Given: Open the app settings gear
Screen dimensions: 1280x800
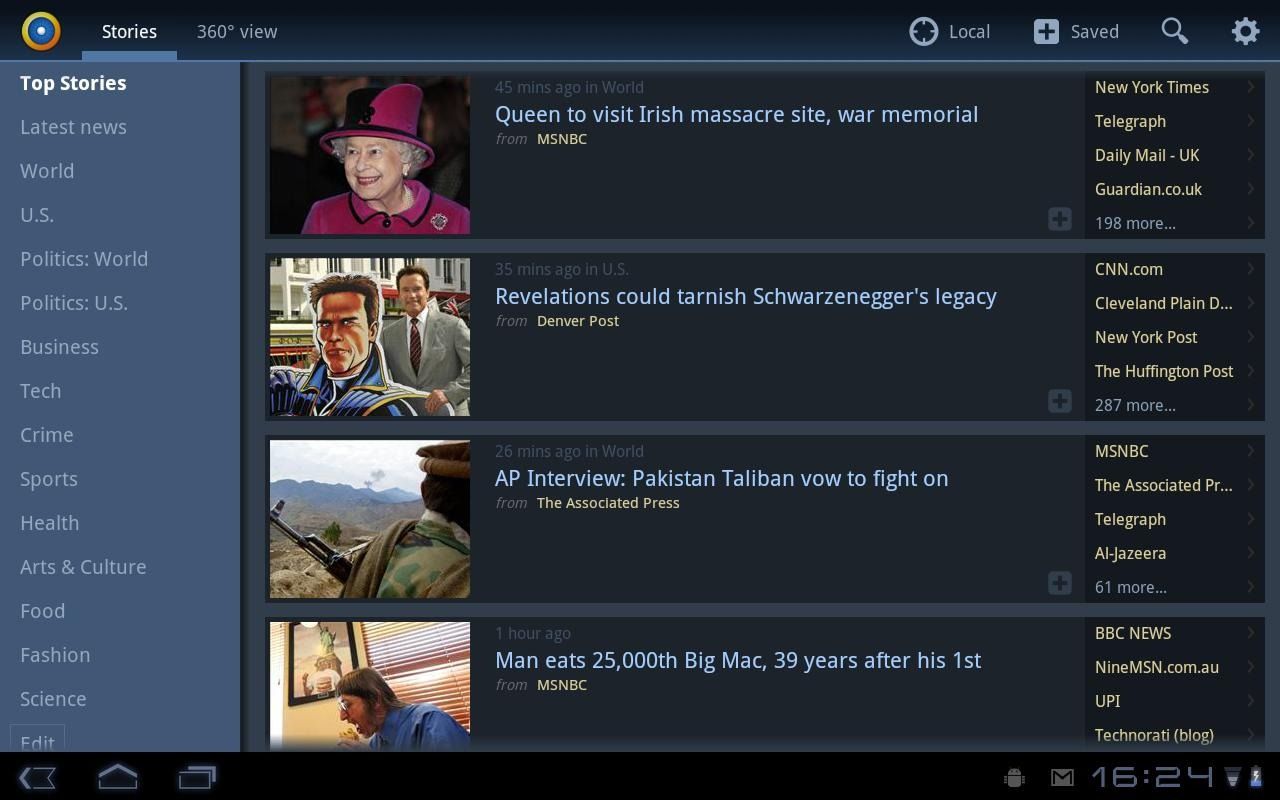Looking at the screenshot, I should pos(1245,31).
